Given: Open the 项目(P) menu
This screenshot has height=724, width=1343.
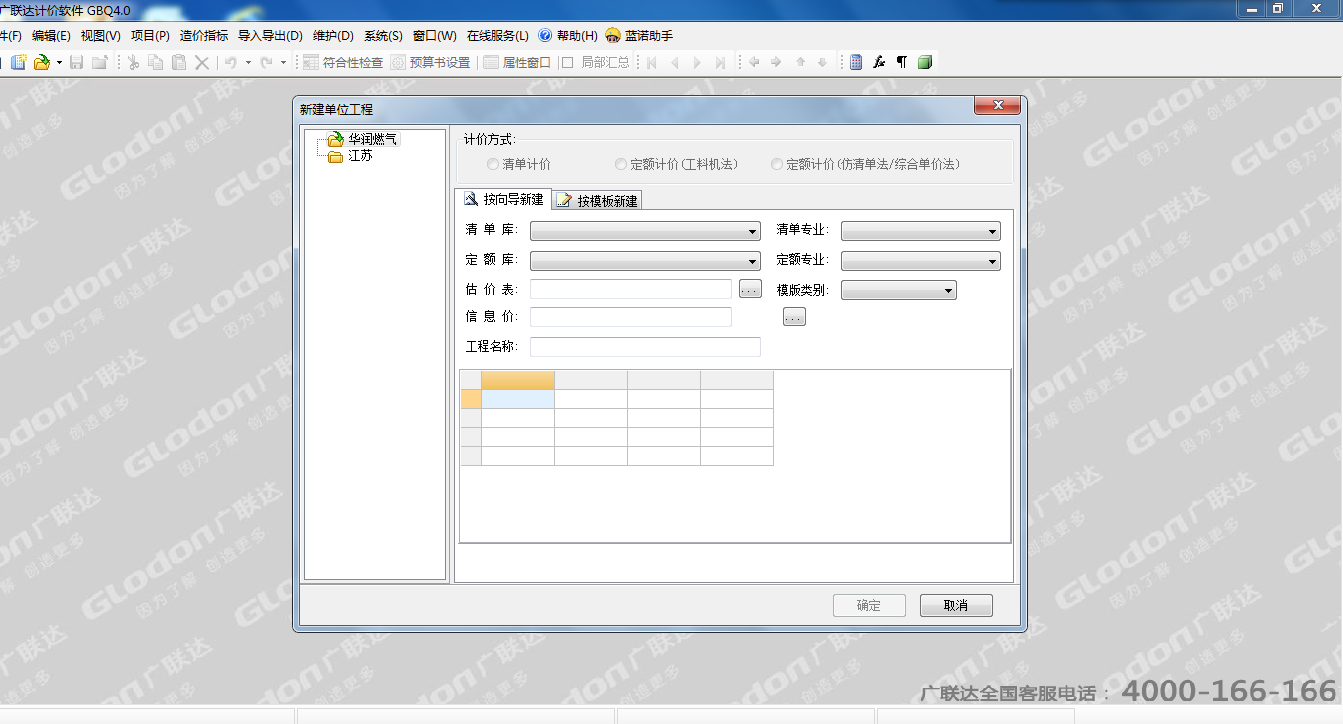Looking at the screenshot, I should click(150, 36).
